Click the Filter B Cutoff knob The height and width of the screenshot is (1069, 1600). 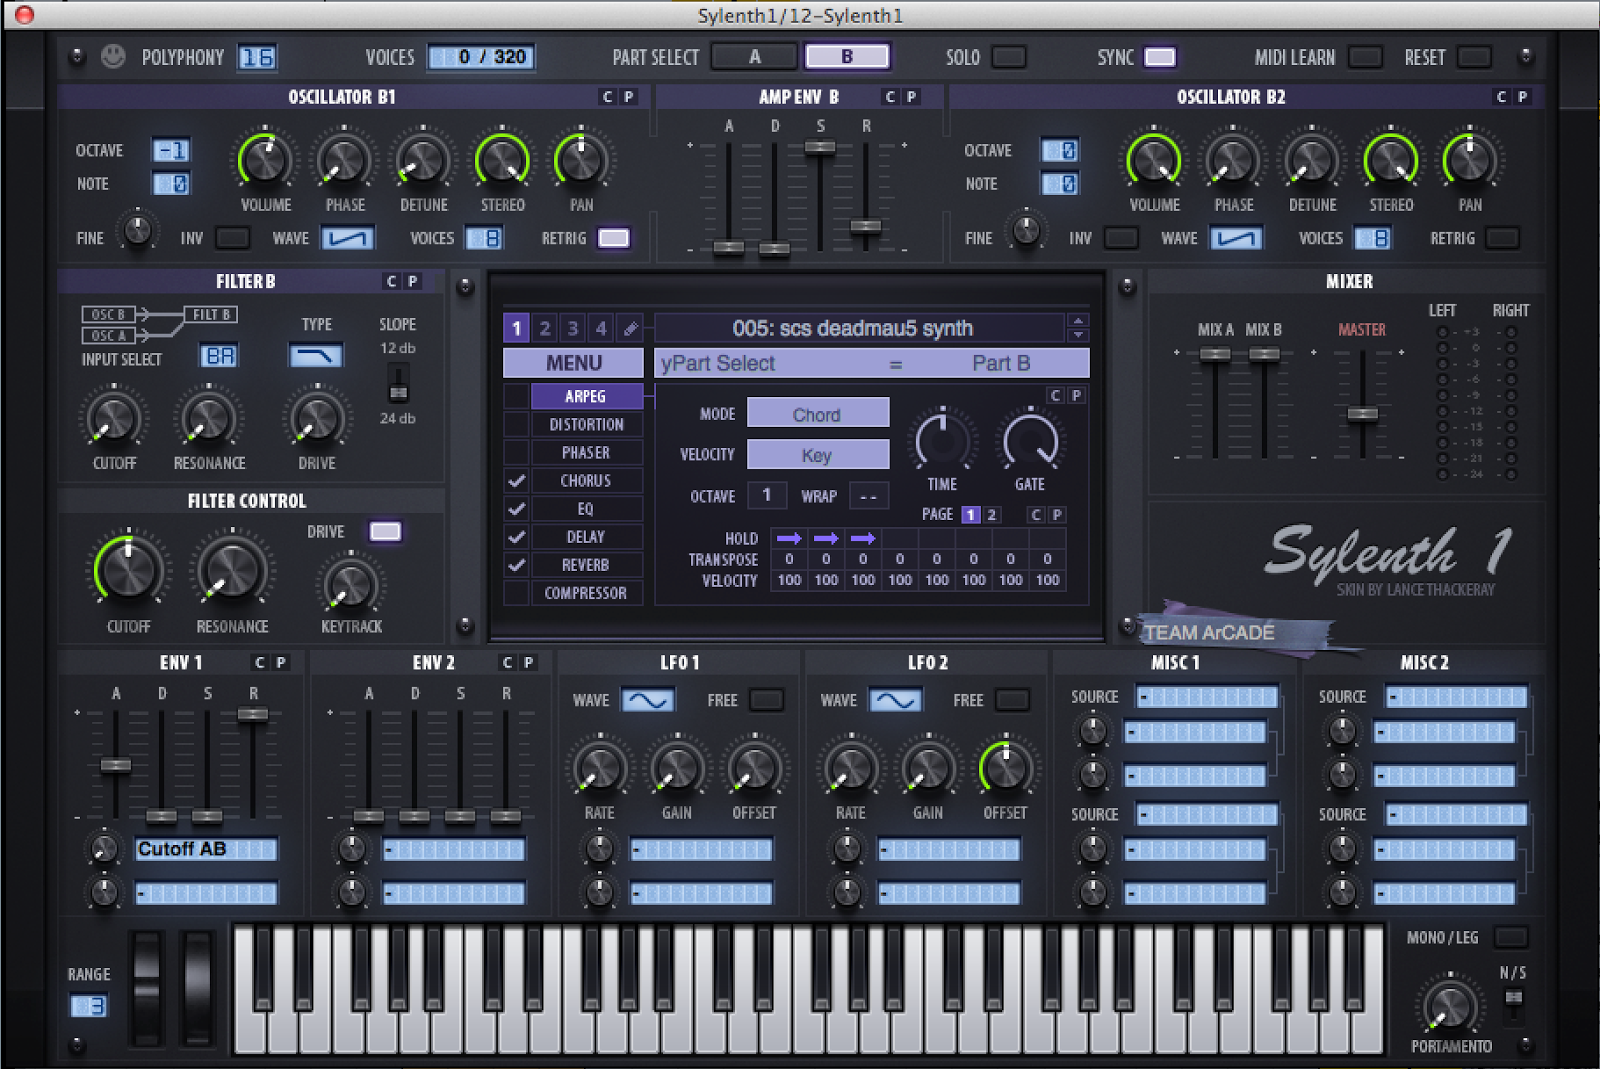pos(114,419)
